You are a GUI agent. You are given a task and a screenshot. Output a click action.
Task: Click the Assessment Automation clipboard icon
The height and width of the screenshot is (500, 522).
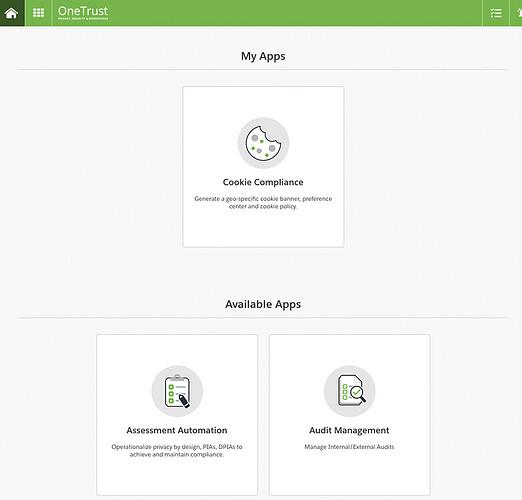click(x=177, y=391)
